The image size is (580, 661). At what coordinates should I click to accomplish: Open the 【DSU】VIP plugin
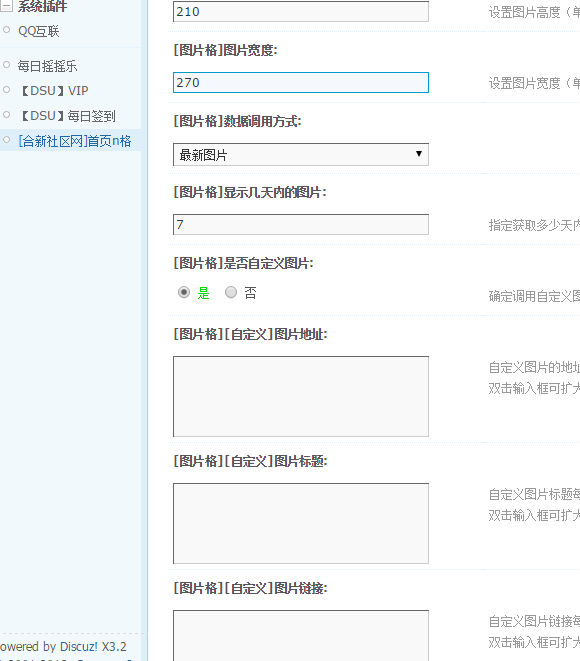coord(54,91)
